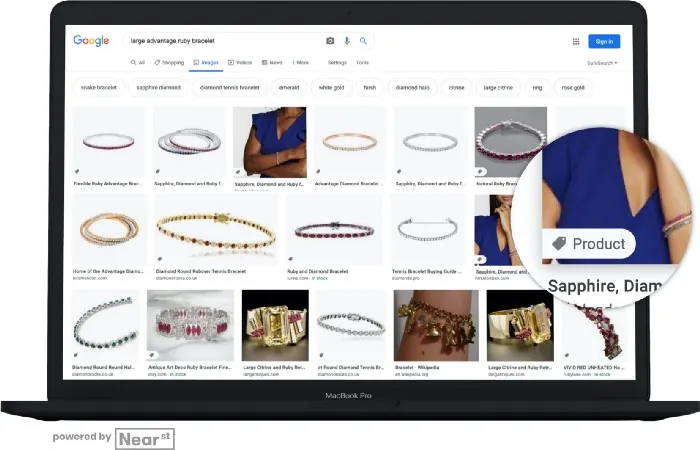Click the 'diamonds.pro' source text
The width and height of the screenshot is (700, 450).
[404, 278]
